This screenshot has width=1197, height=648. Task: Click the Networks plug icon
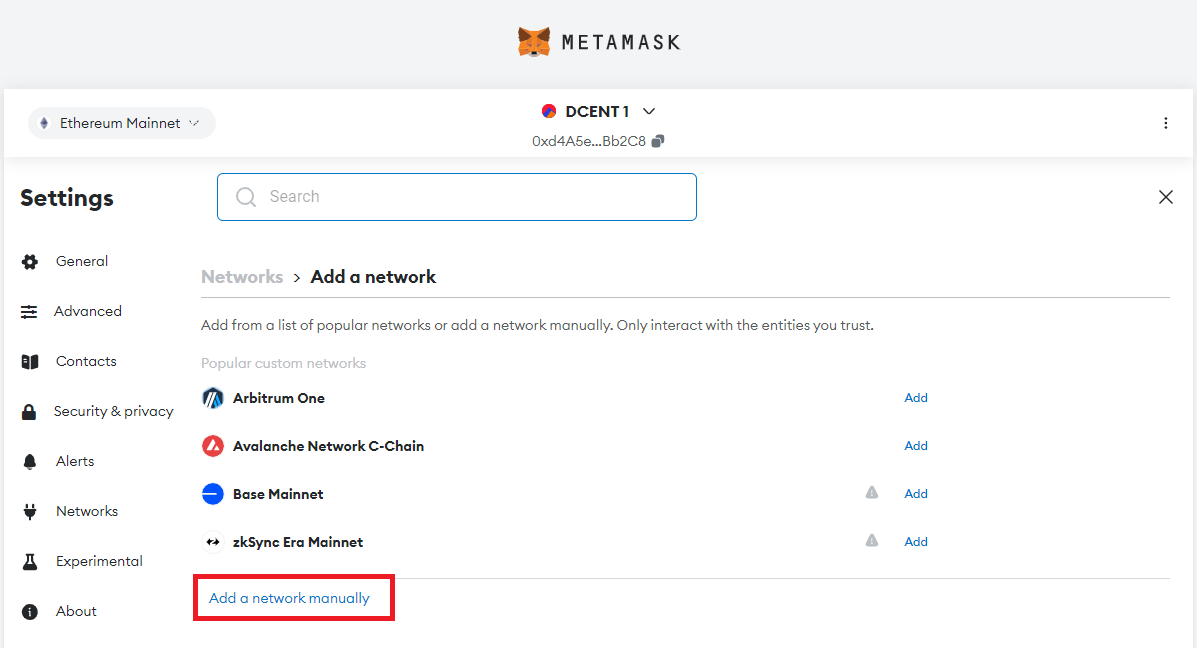click(30, 511)
